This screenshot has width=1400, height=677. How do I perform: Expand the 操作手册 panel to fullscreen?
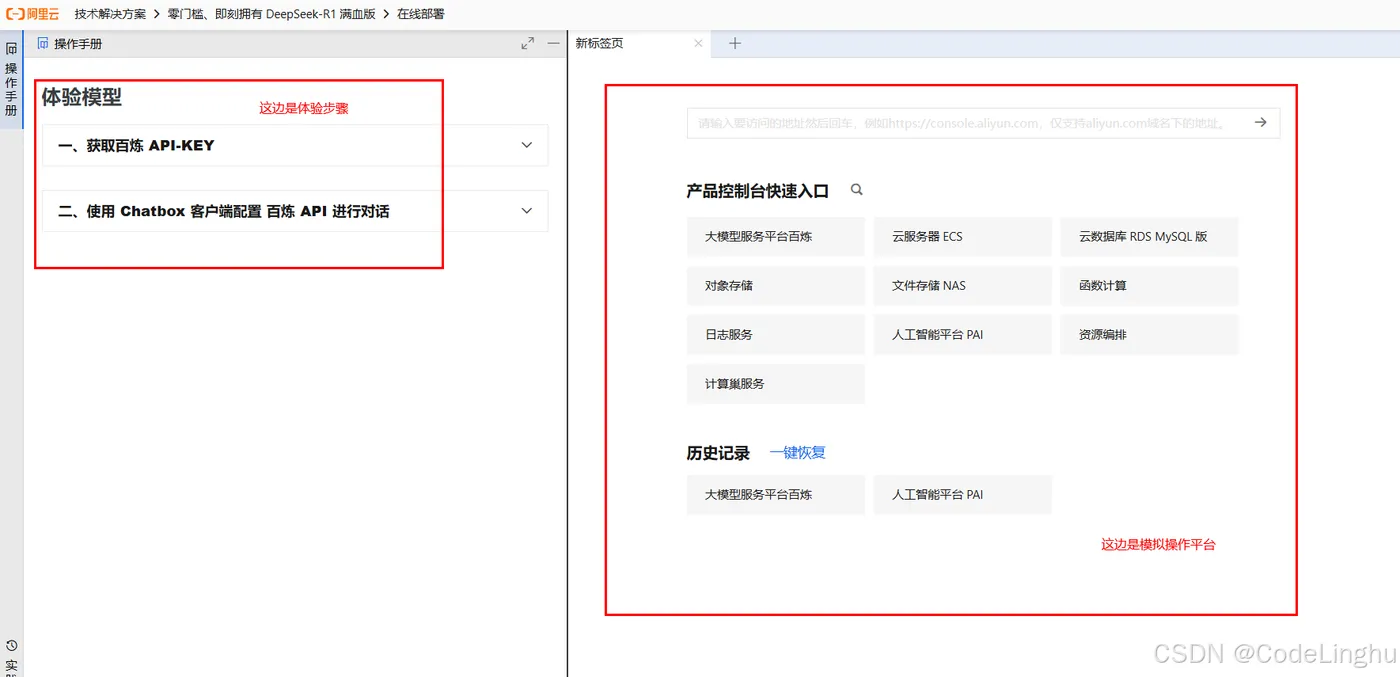click(528, 44)
